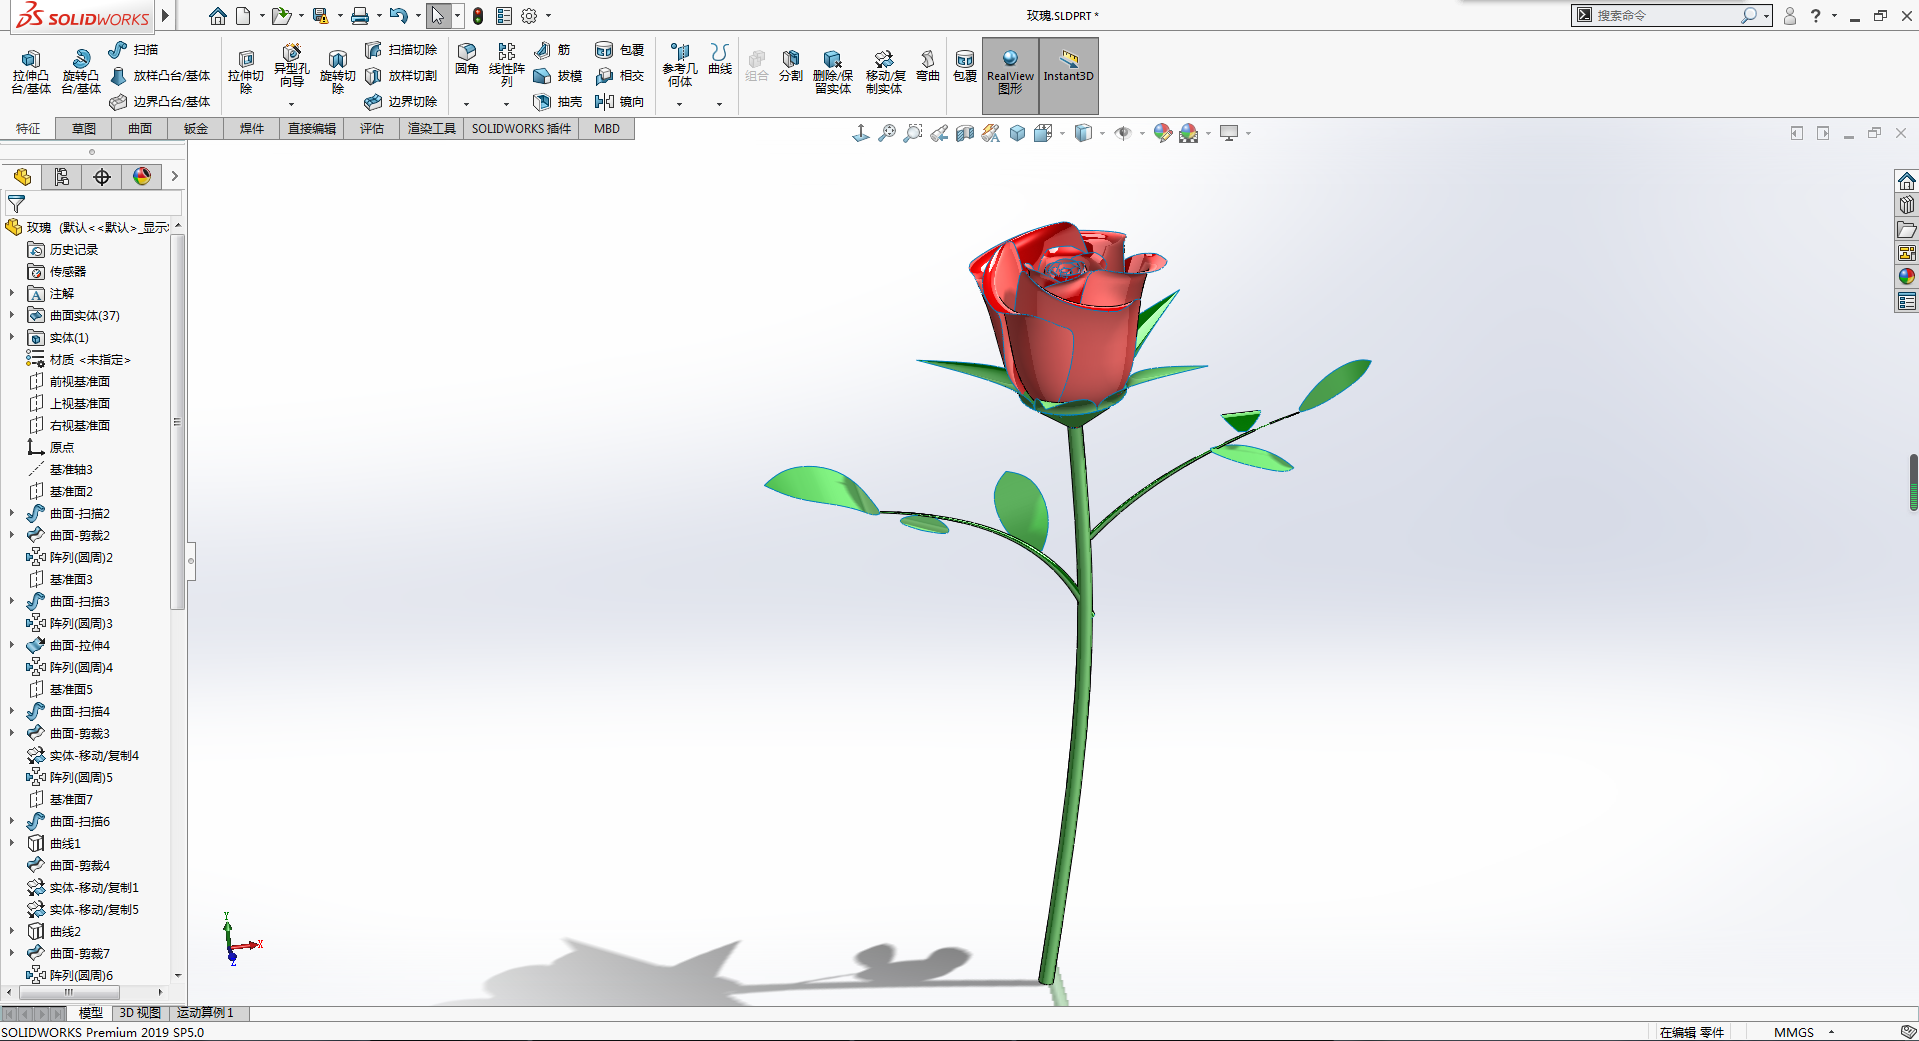Viewport: 1919px width, 1041px height.
Task: Click the Move/Copy Bodies (移动/复制实体) tool
Action: 885,72
